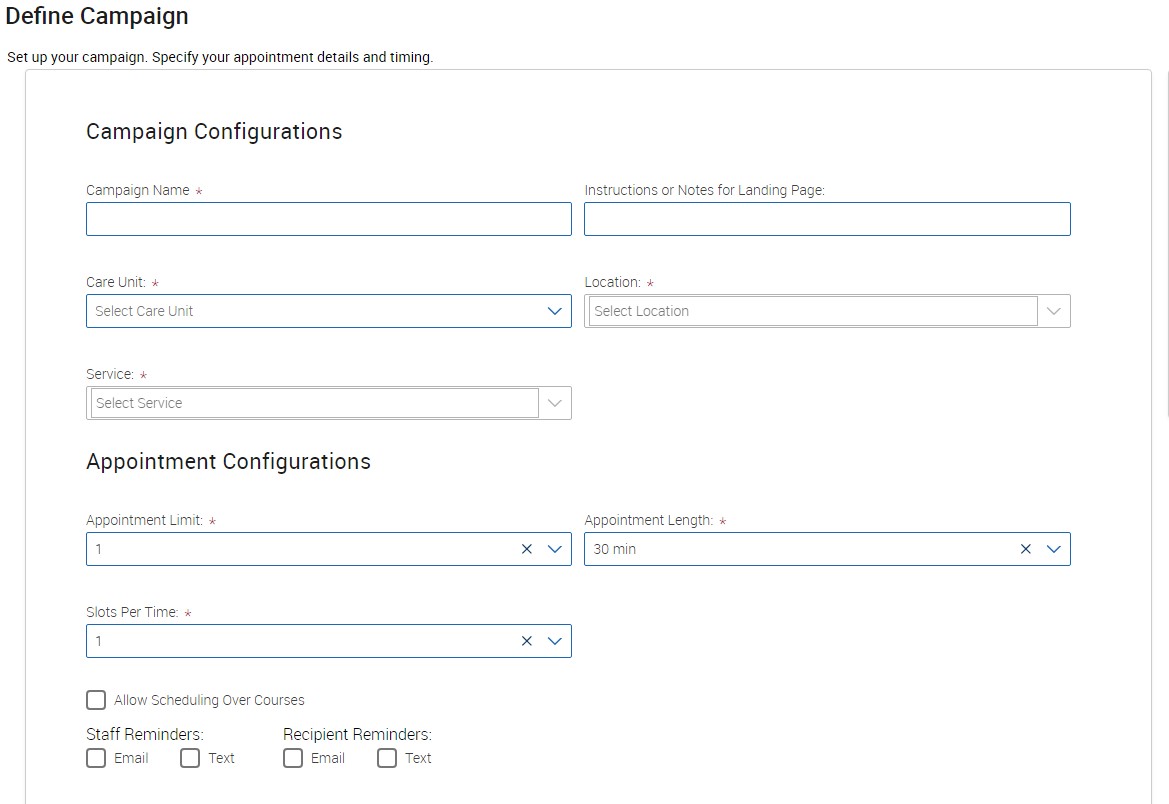This screenshot has width=1169, height=804.
Task: Click the Instructions or Notes input field
Action: [x=827, y=219]
